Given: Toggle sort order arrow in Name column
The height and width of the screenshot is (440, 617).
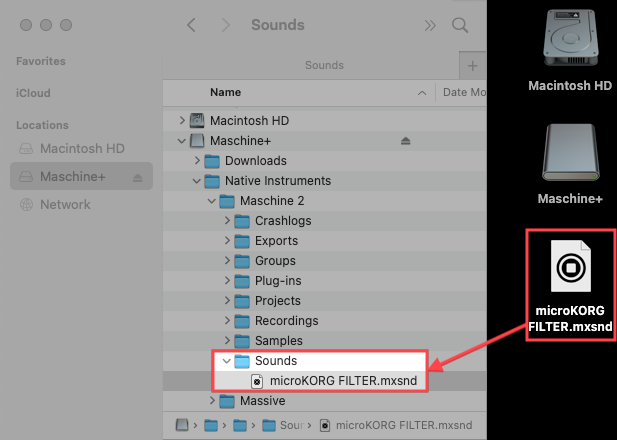Looking at the screenshot, I should tap(422, 93).
